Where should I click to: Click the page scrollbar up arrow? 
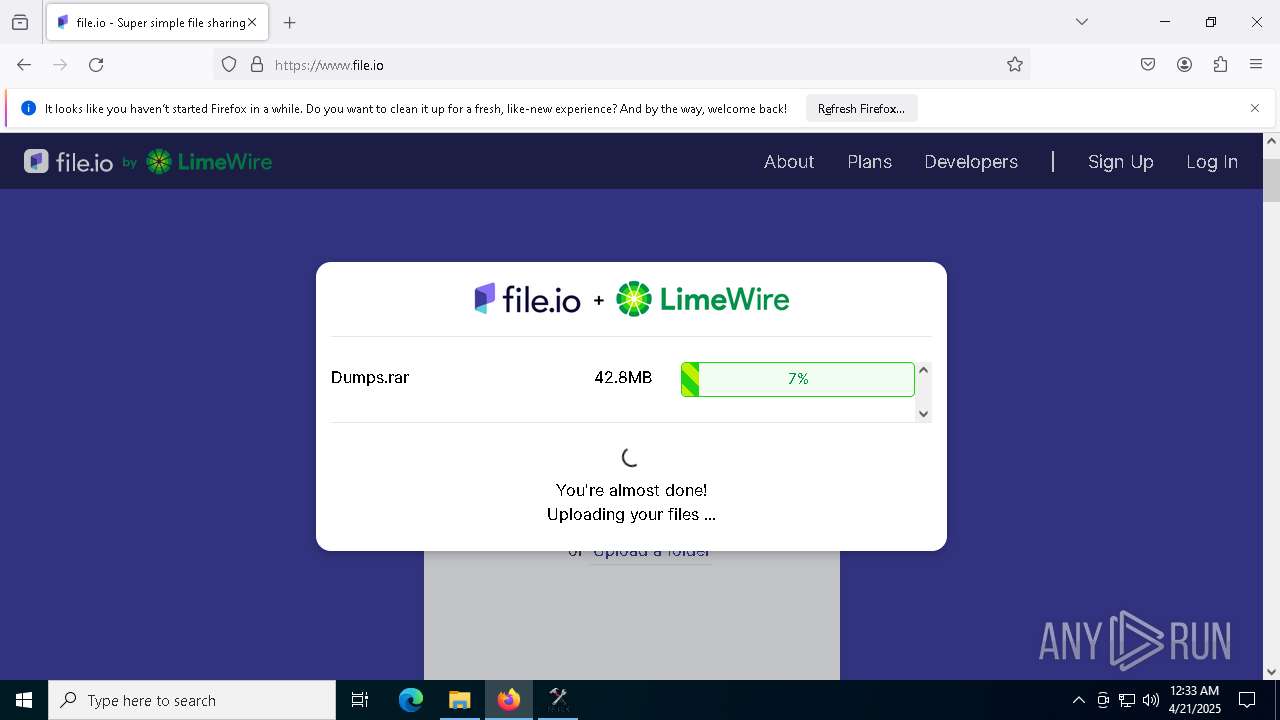1271,141
